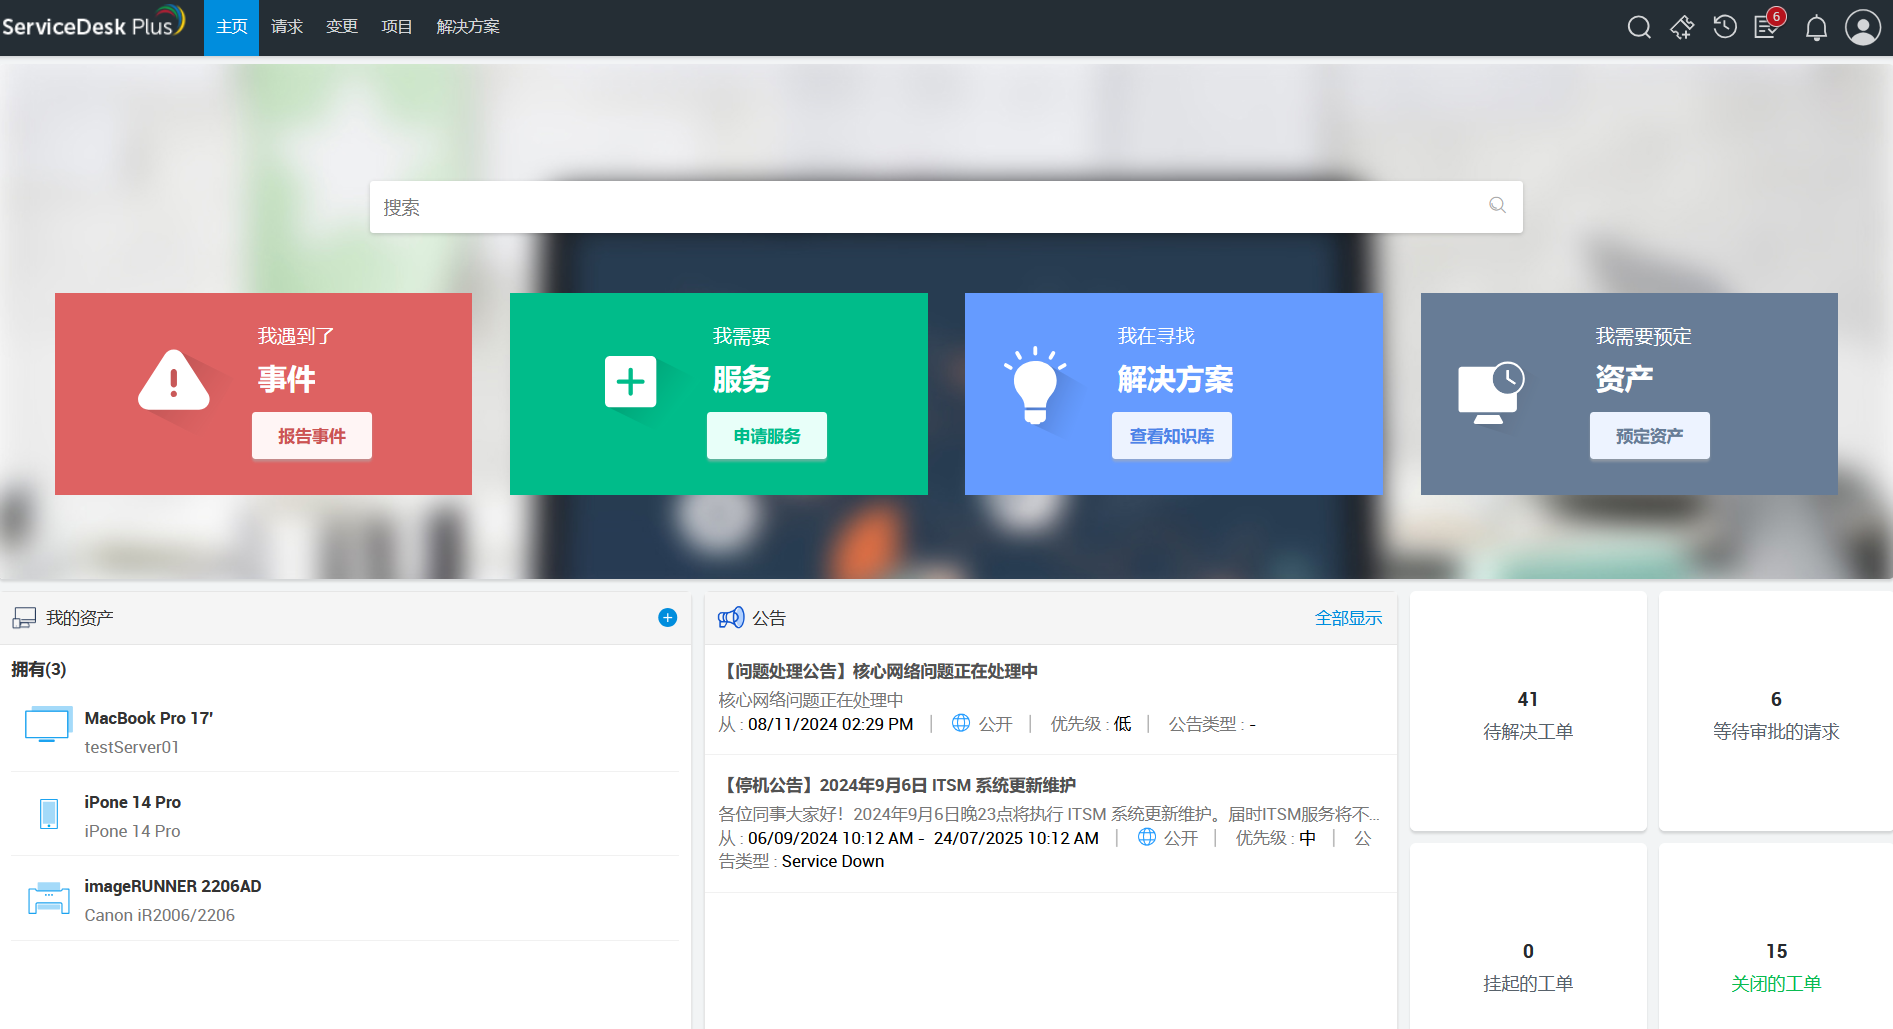Click 全部显示 link in 公告
This screenshot has height=1029, width=1893.
pos(1348,618)
